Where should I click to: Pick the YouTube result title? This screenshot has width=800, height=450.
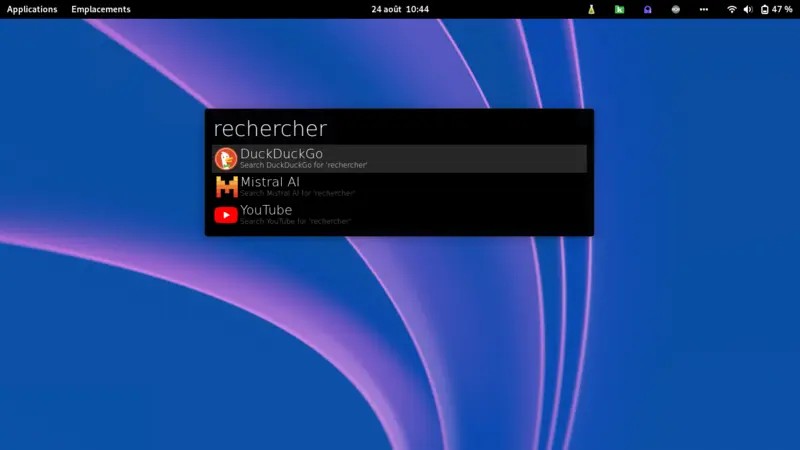tap(266, 210)
